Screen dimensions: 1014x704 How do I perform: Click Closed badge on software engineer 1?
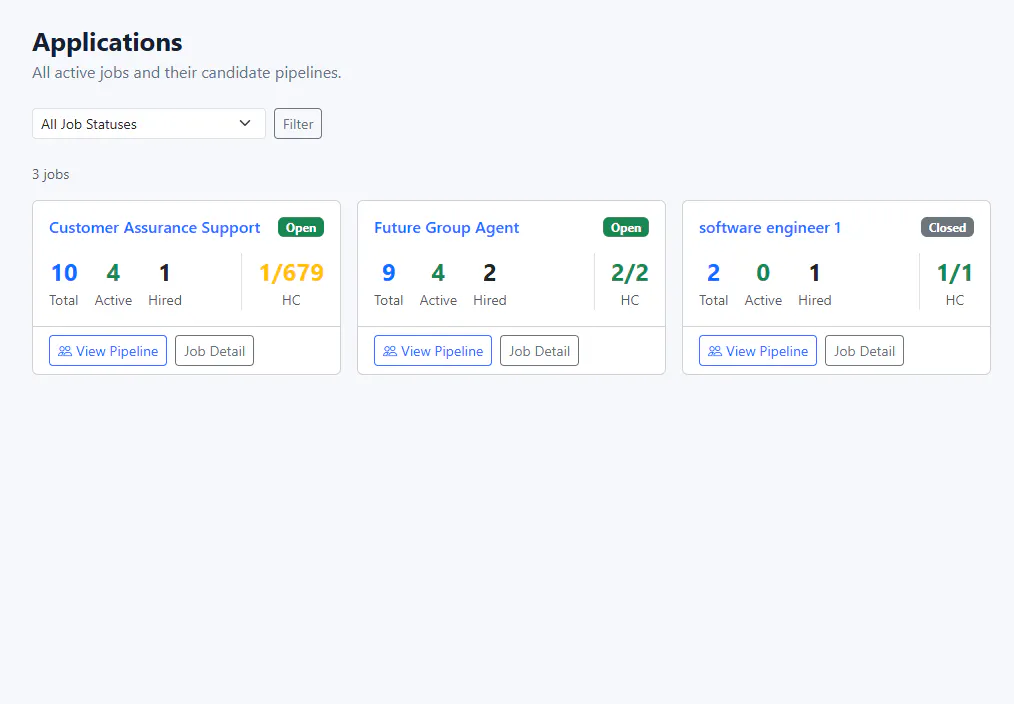947,228
